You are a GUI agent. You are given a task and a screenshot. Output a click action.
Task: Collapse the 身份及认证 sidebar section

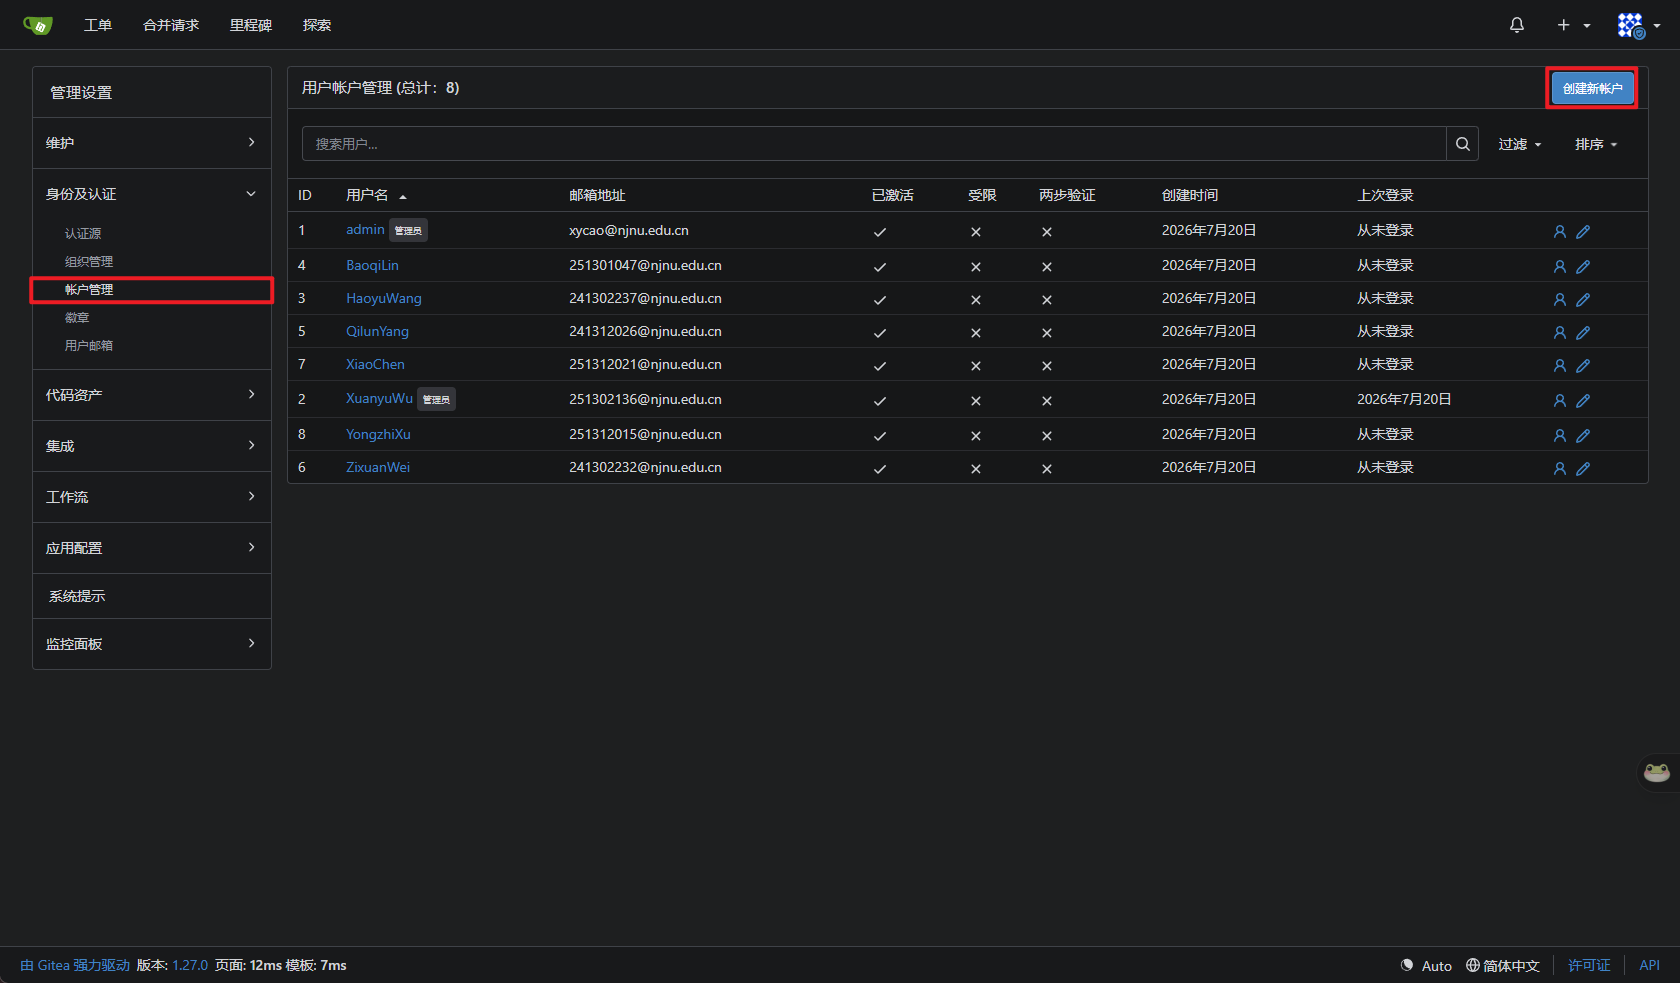[152, 194]
